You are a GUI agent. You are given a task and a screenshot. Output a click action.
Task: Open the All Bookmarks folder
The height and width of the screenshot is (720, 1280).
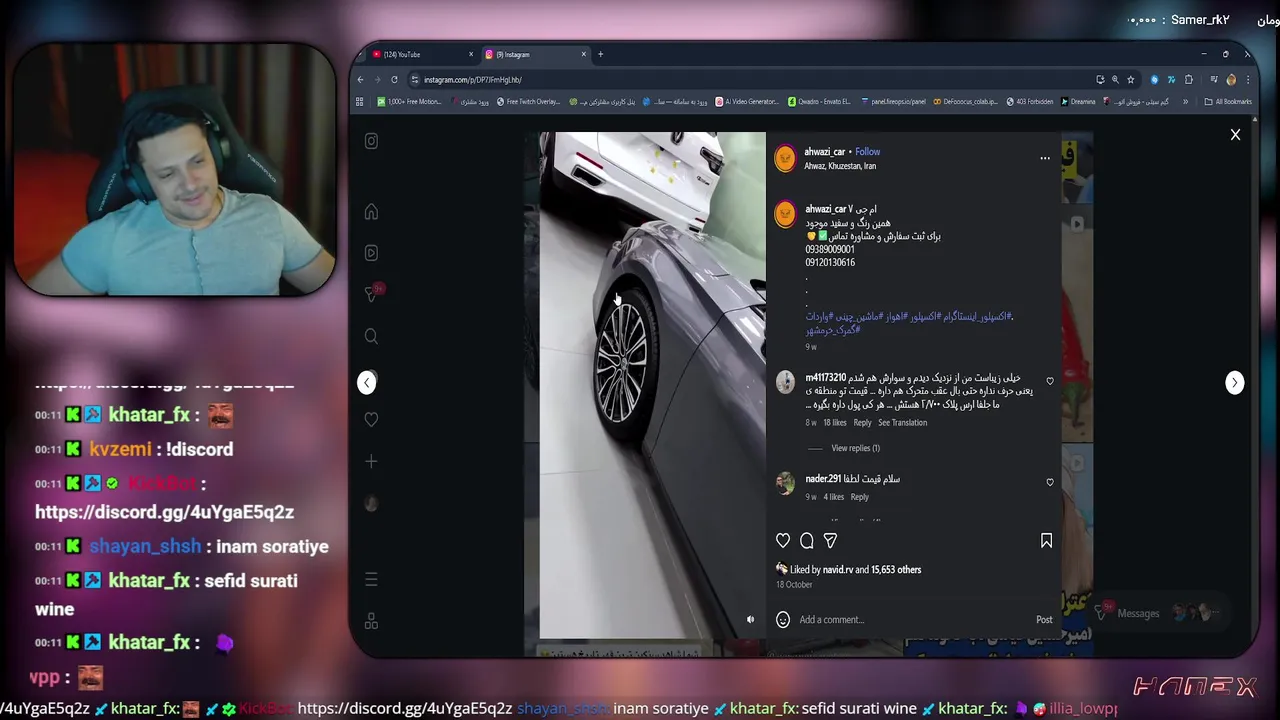[1228, 101]
